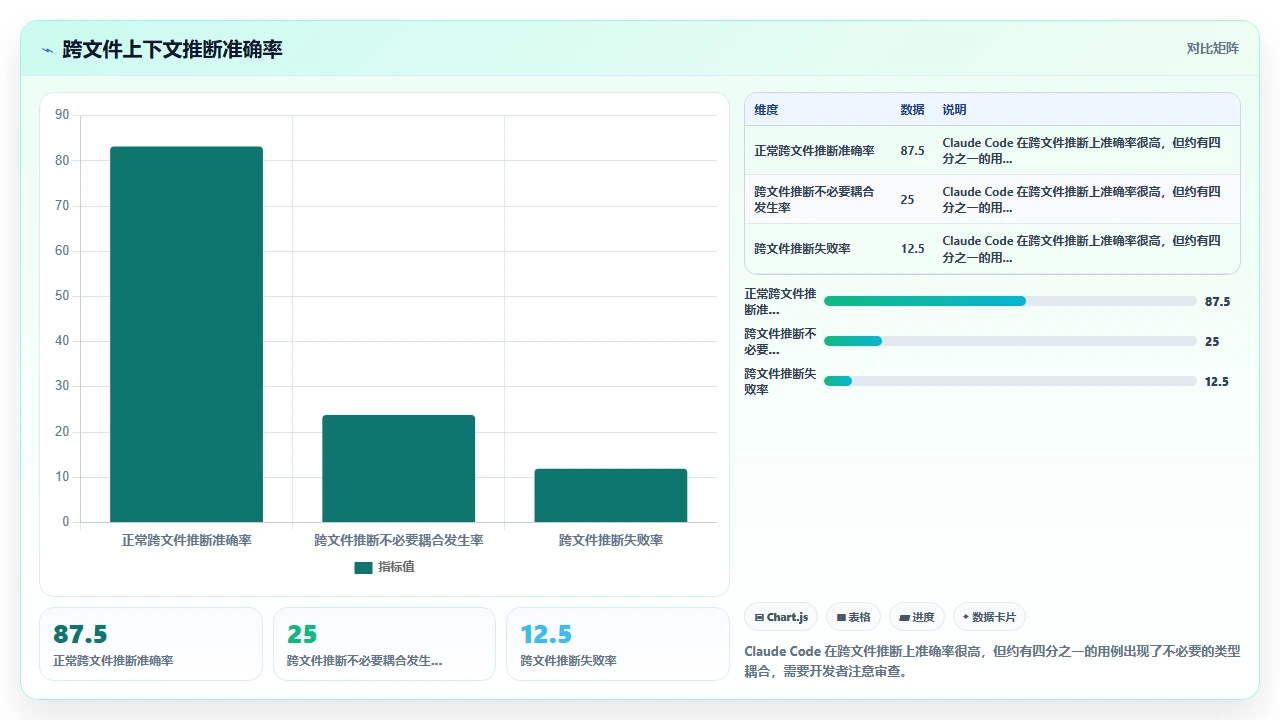Click the x-axis label 跨文件推断失败率

tap(610, 540)
